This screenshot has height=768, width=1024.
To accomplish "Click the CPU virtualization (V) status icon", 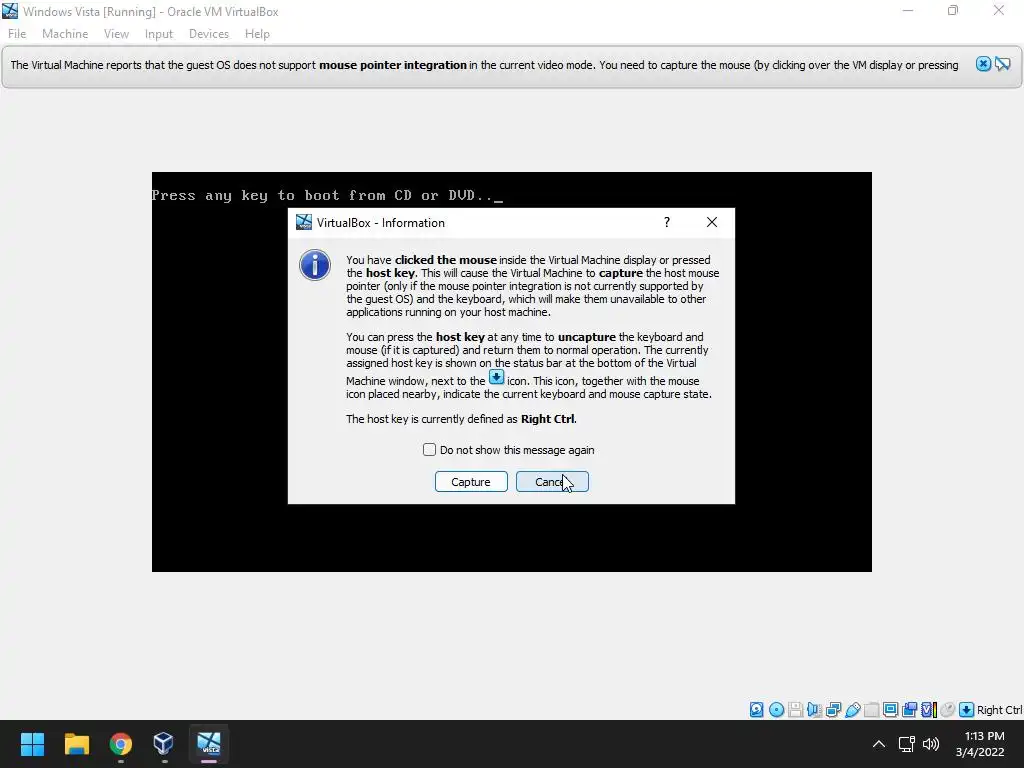I will tap(929, 709).
